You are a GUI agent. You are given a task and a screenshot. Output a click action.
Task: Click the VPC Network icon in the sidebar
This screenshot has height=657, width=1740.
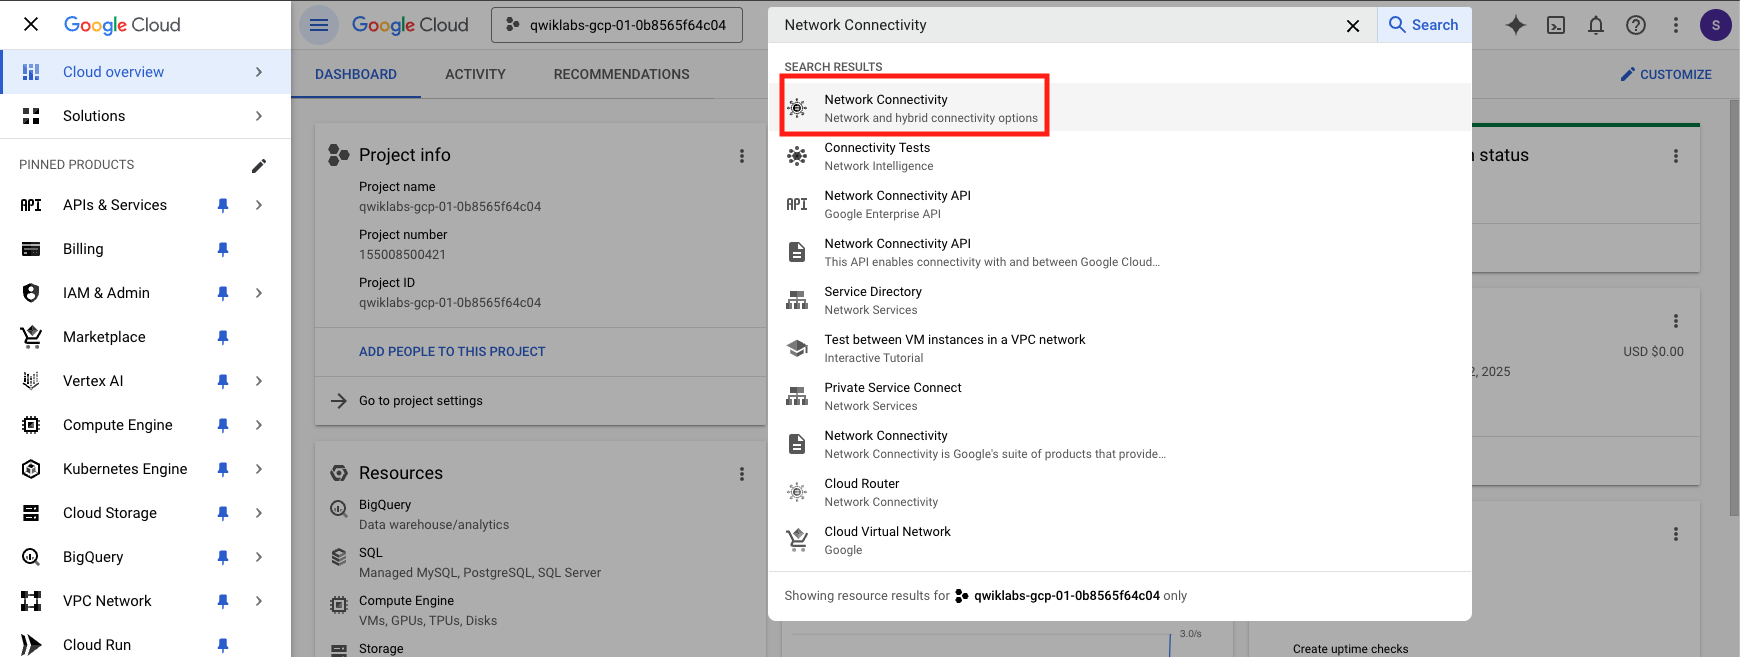[31, 601]
